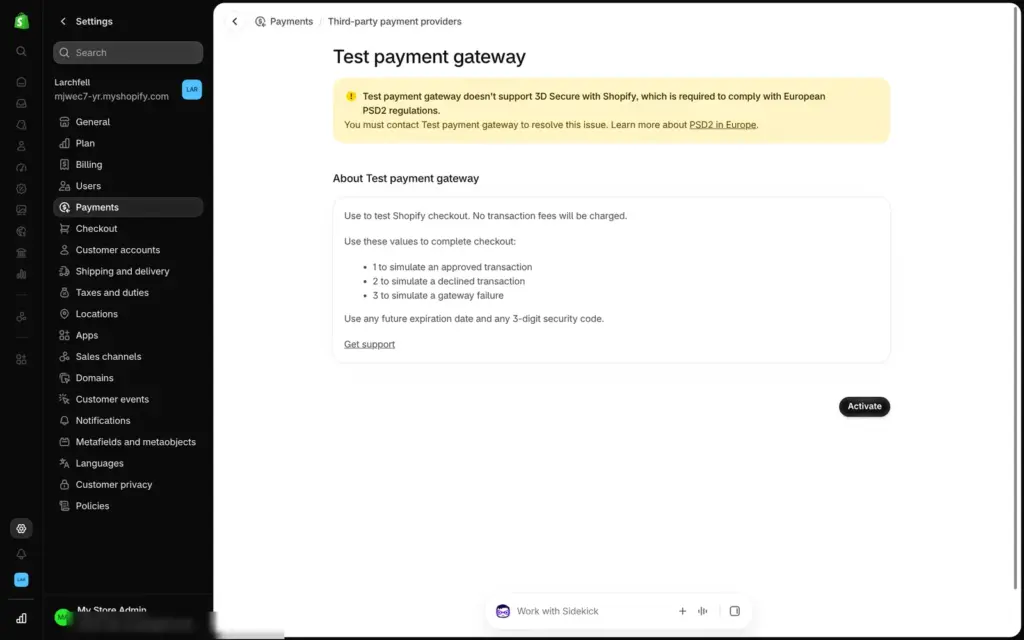Image resolution: width=1024 pixels, height=640 pixels.
Task: Go to Home in the left rail
Action: tap(21, 82)
